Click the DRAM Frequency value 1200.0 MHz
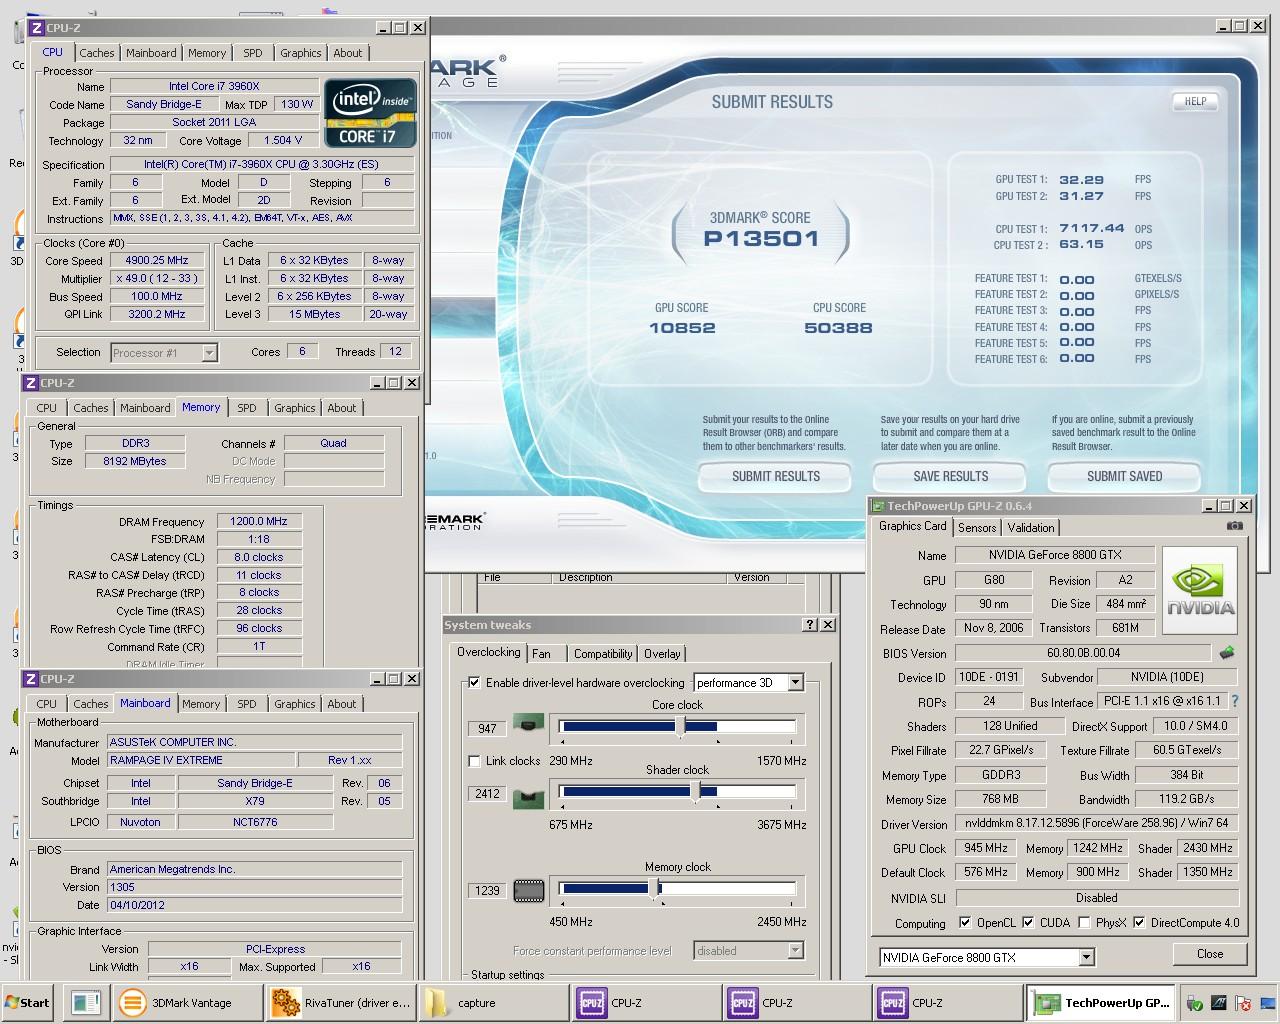 tap(259, 521)
